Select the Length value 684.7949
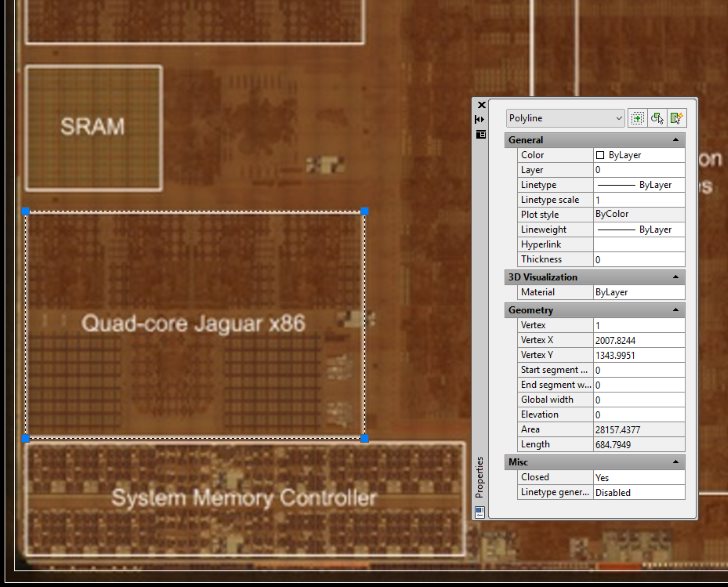The height and width of the screenshot is (587, 728). [x=639, y=444]
